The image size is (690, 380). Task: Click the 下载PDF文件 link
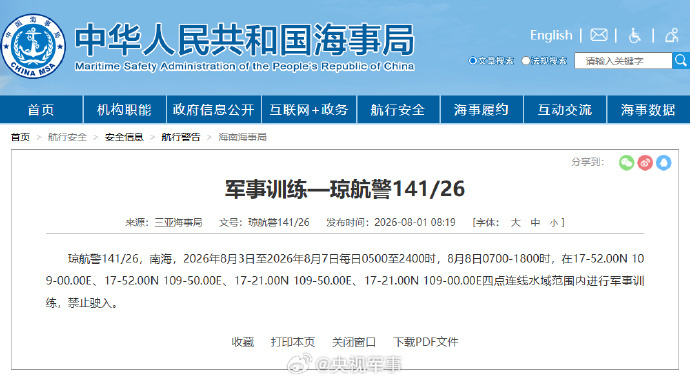tap(426, 342)
